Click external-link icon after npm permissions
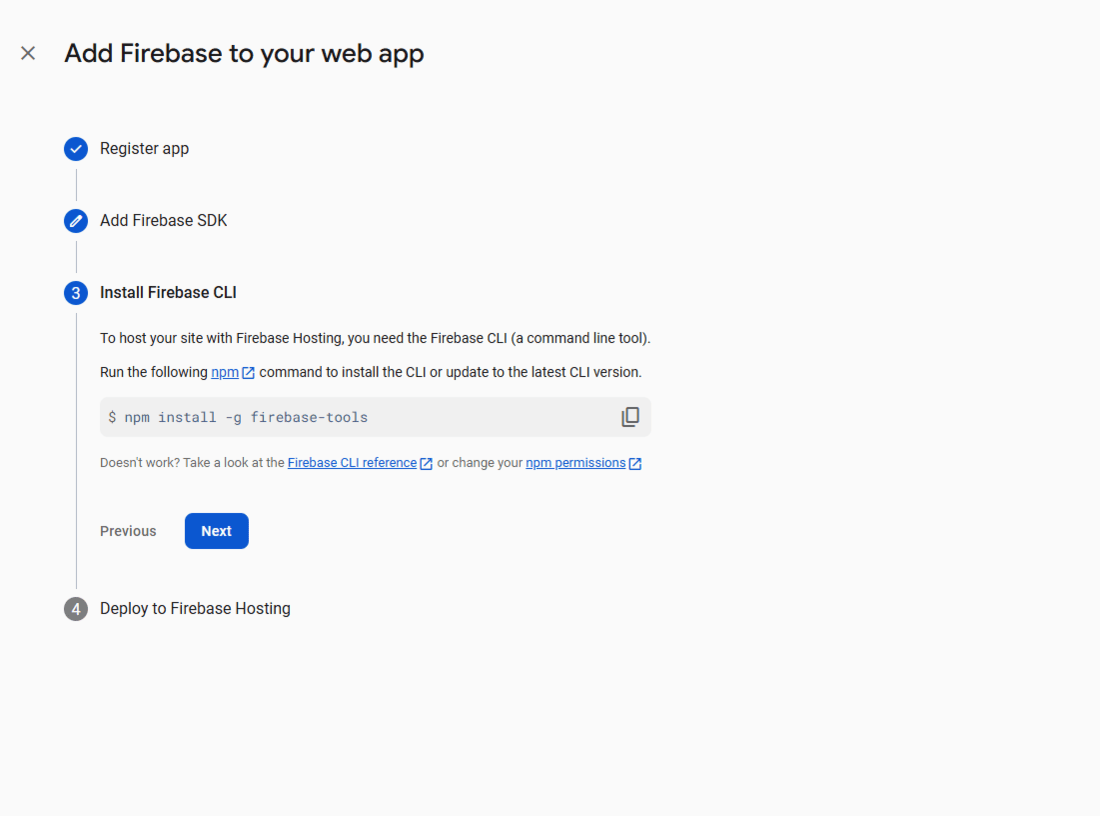The image size is (1100, 816). pos(635,464)
